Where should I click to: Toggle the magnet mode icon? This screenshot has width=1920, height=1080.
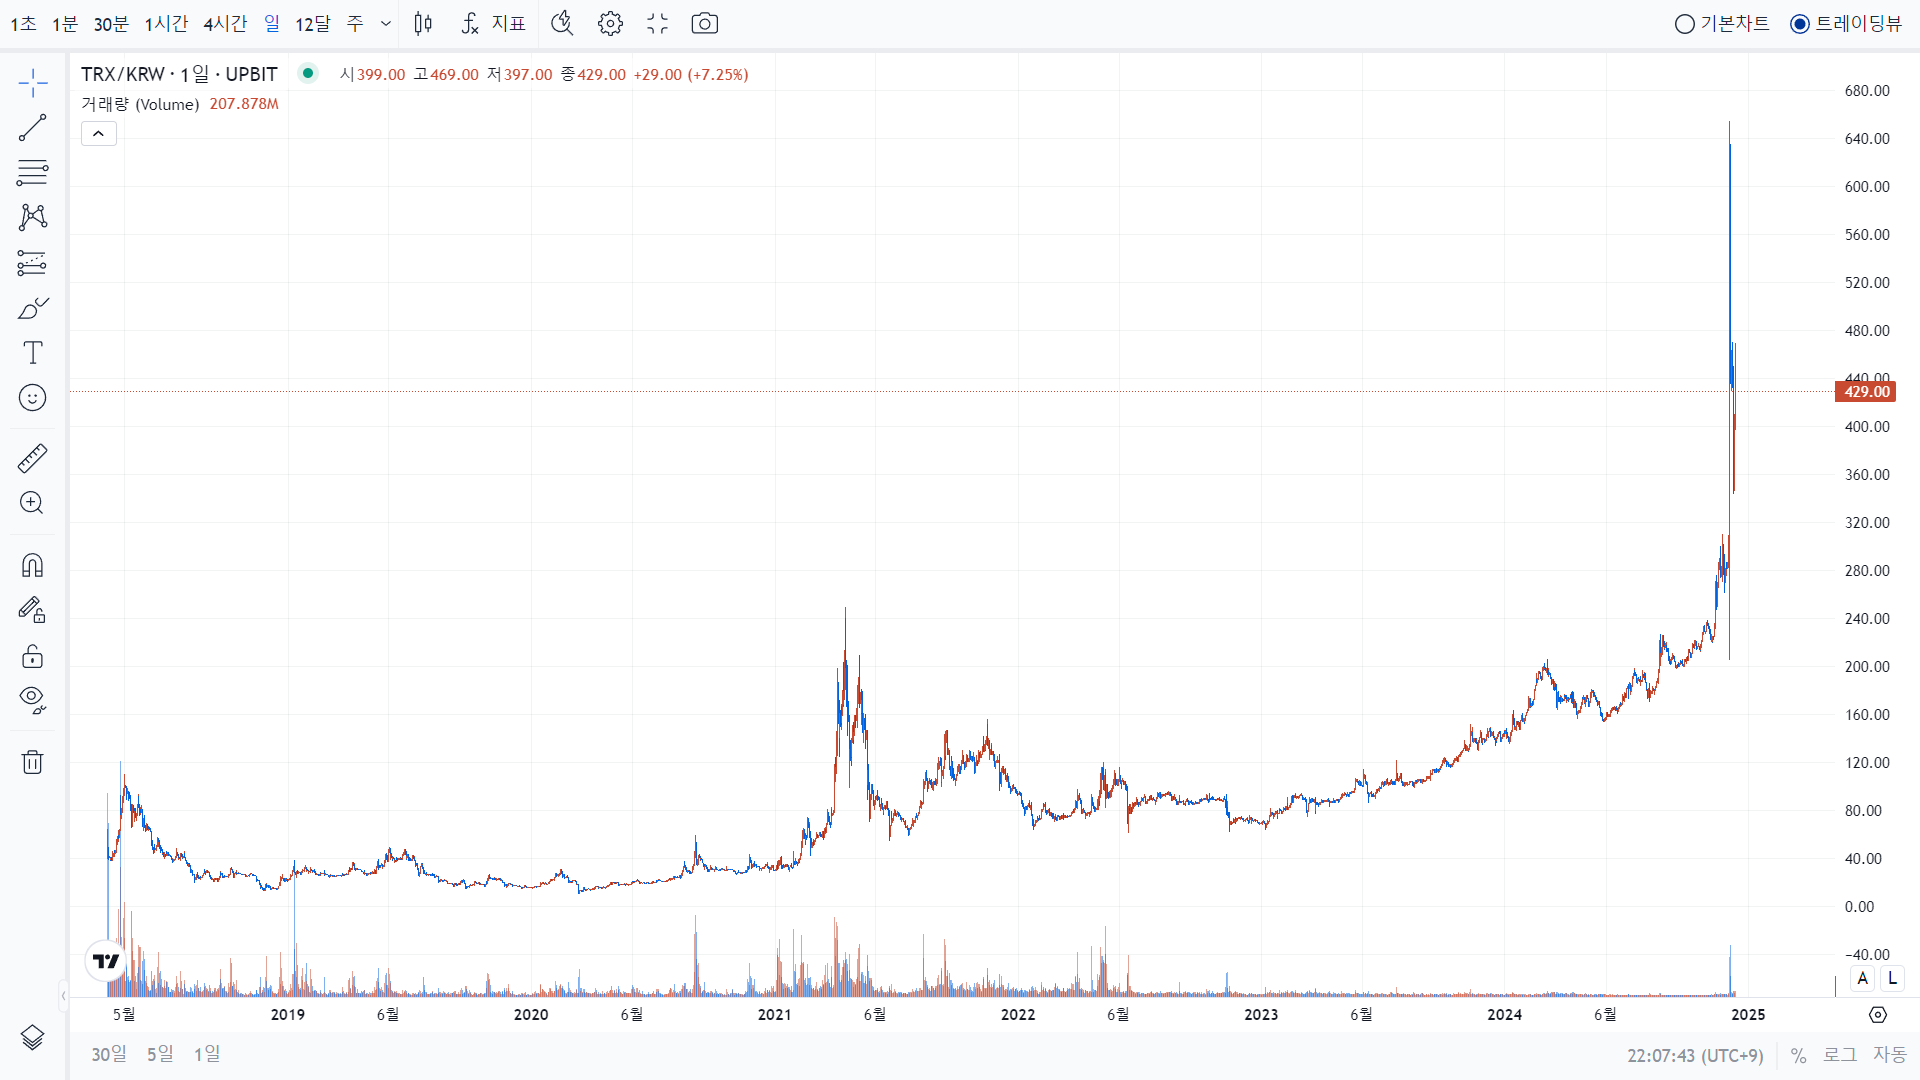tap(32, 566)
